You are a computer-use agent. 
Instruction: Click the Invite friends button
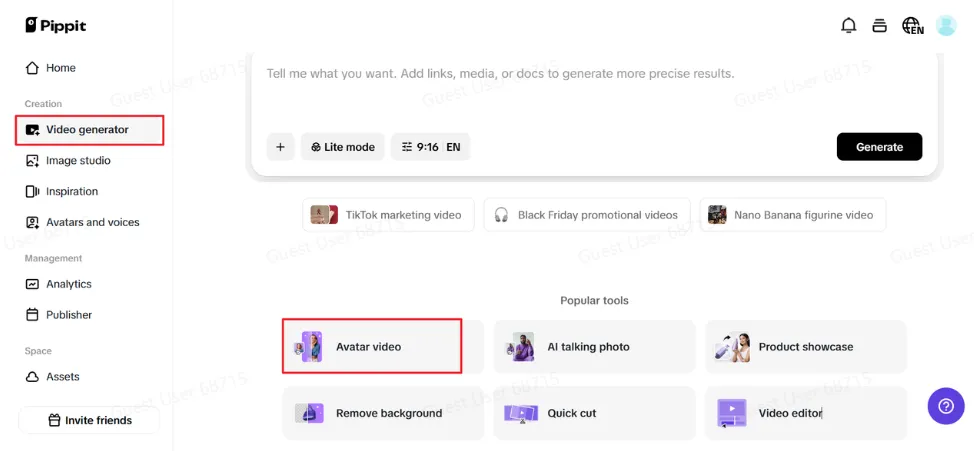tap(89, 421)
